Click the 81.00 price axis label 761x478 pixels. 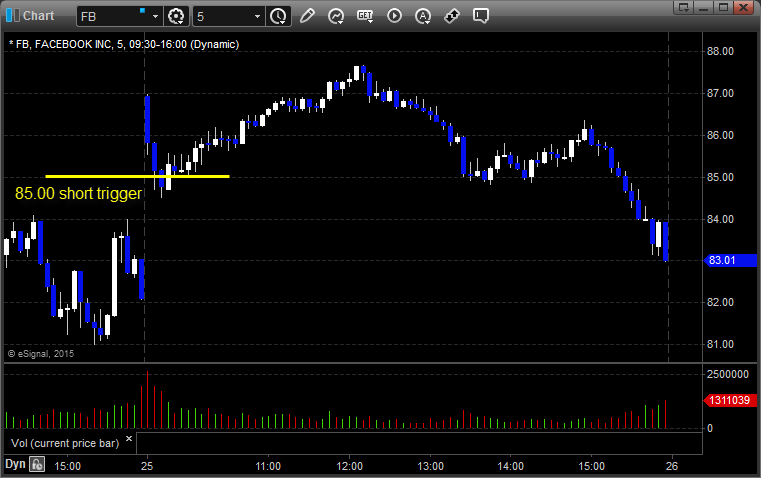click(x=720, y=345)
